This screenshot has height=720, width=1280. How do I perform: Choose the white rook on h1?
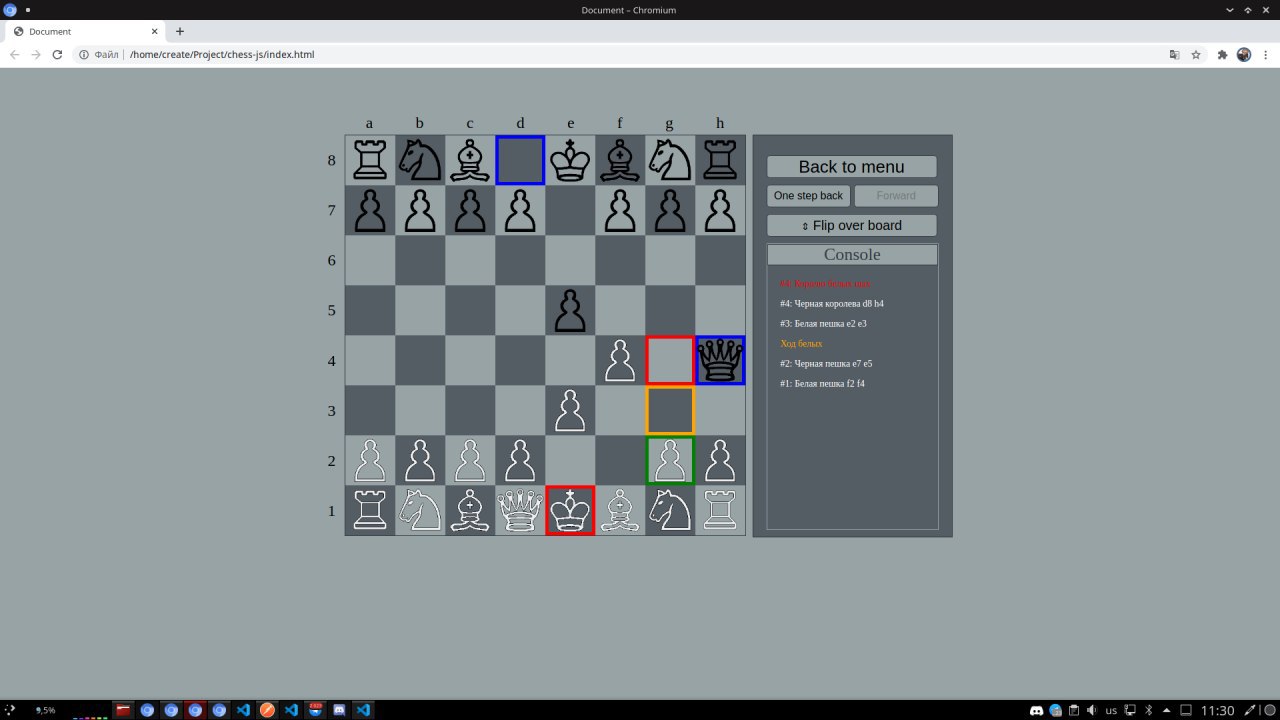(720, 510)
